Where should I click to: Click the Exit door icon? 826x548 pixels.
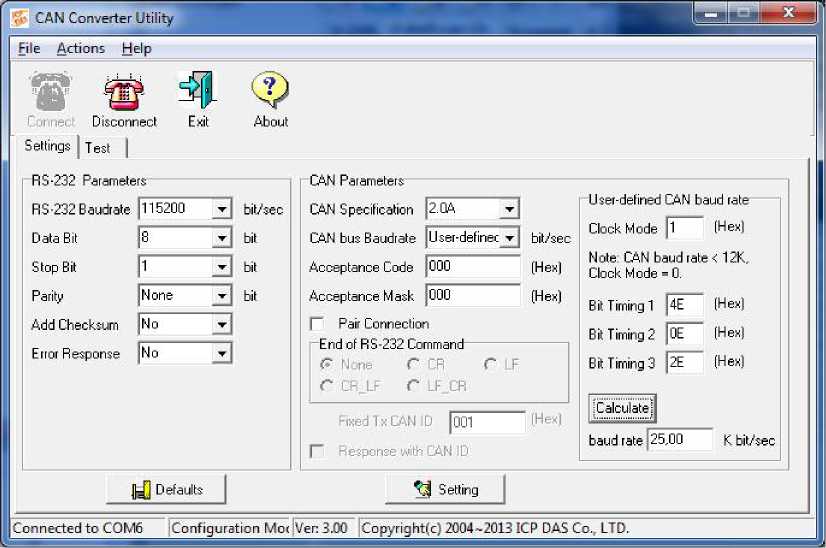pyautogui.click(x=198, y=91)
